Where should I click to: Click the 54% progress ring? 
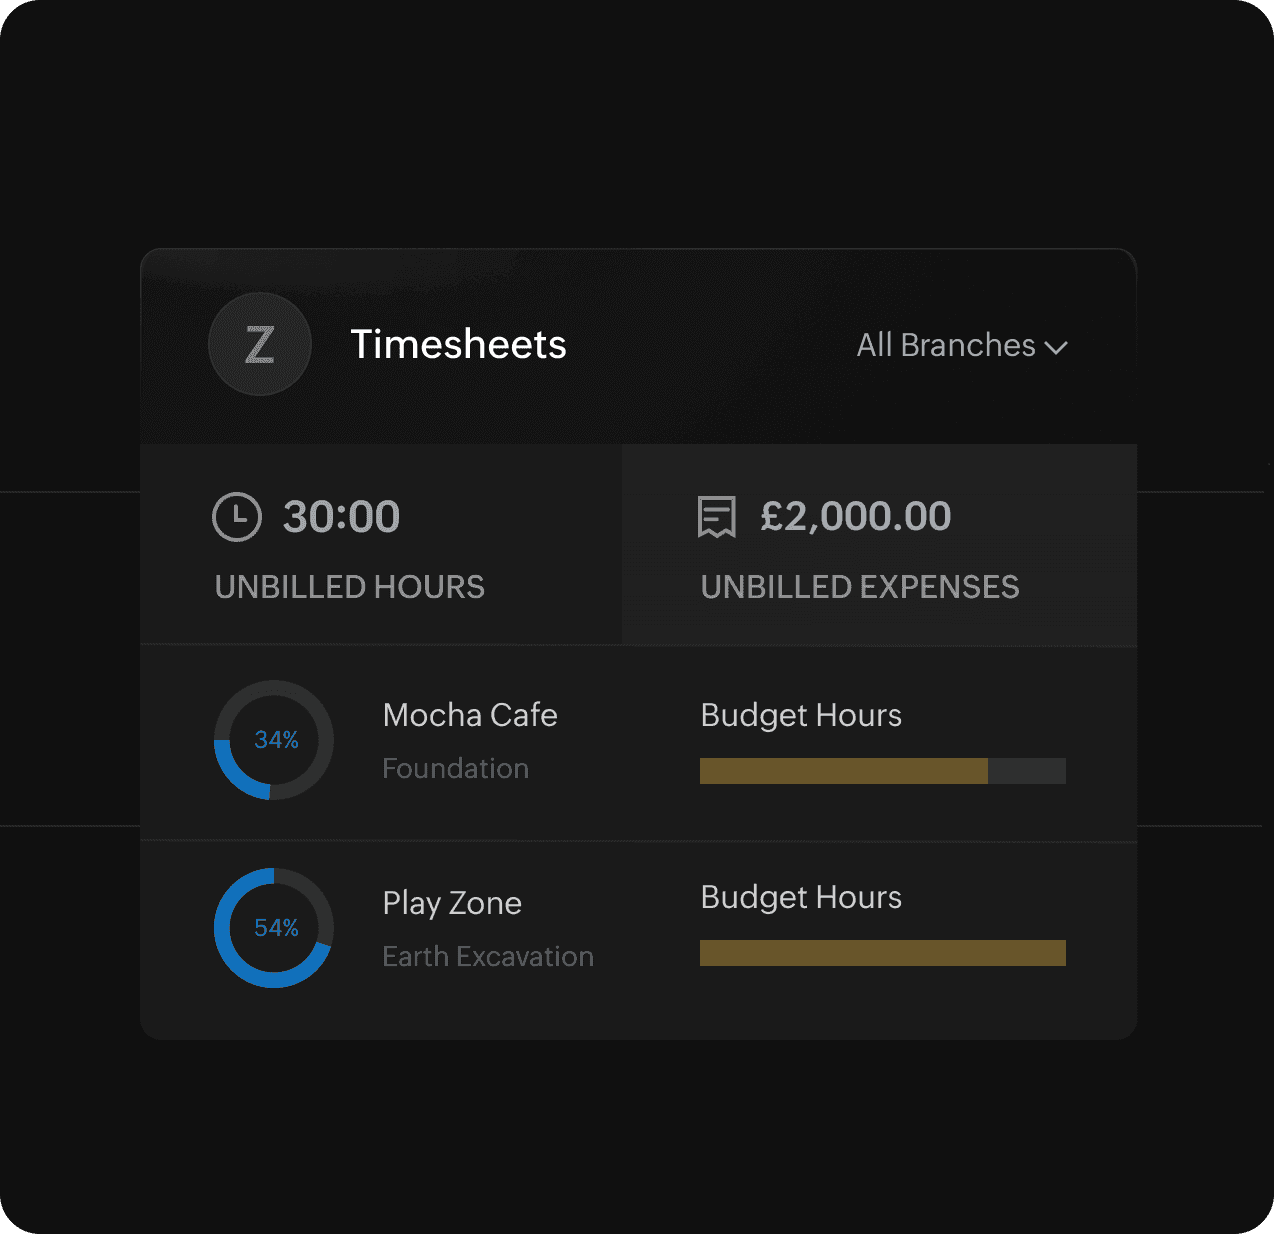[274, 928]
